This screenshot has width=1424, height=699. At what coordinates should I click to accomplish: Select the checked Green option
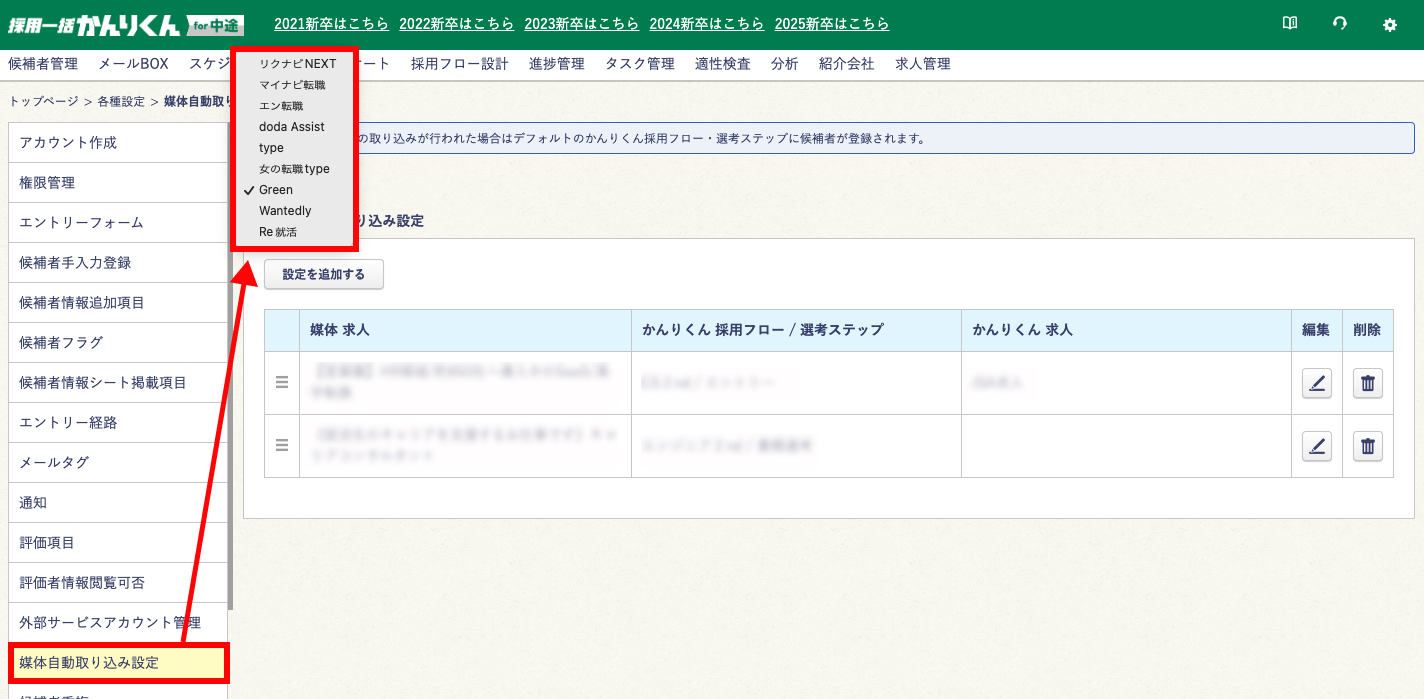point(276,190)
